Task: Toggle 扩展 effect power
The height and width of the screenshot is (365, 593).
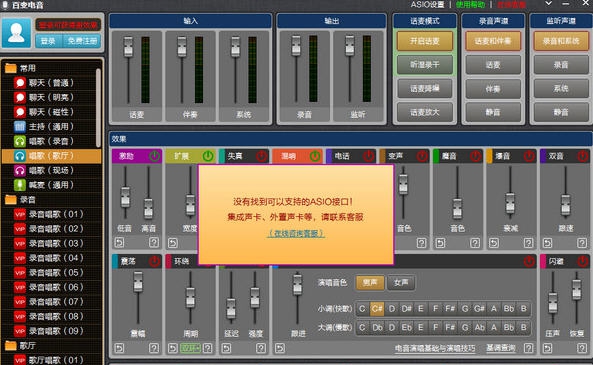Action: [x=208, y=156]
